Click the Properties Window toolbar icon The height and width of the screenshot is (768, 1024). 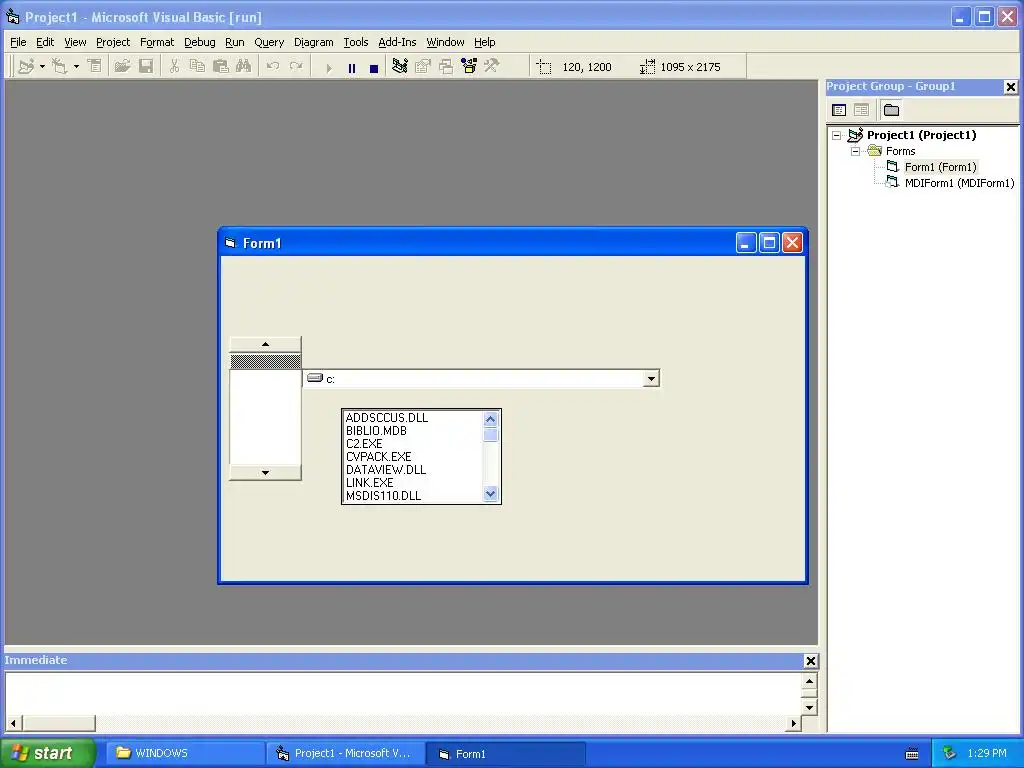pyautogui.click(x=423, y=67)
